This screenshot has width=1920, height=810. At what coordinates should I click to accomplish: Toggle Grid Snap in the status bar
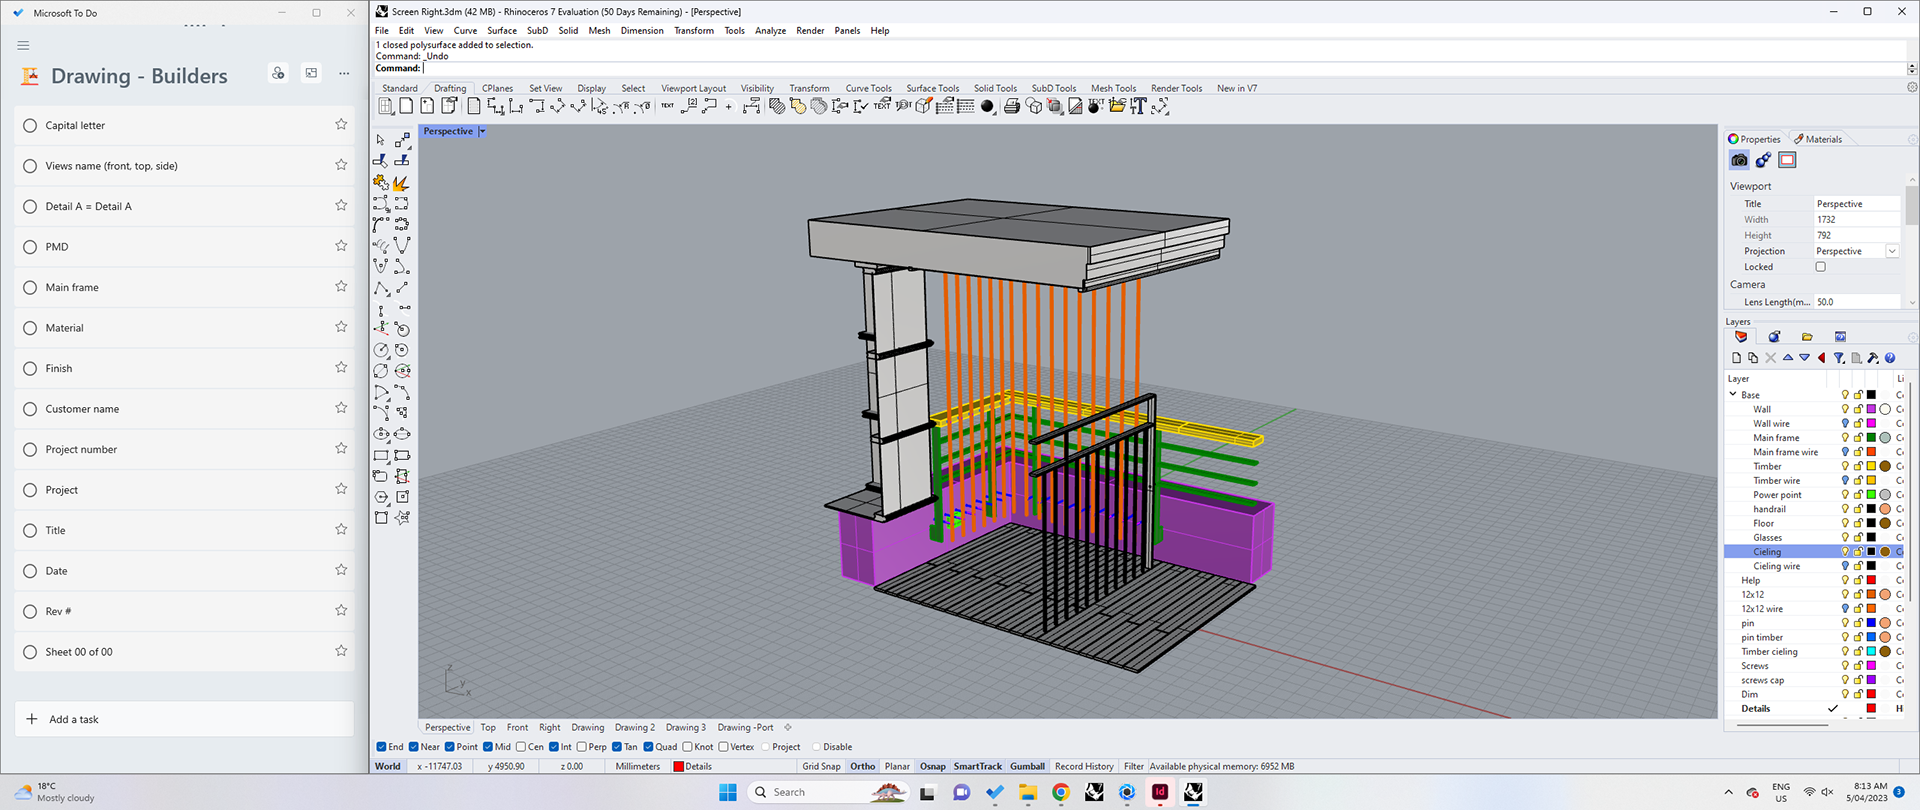[821, 767]
